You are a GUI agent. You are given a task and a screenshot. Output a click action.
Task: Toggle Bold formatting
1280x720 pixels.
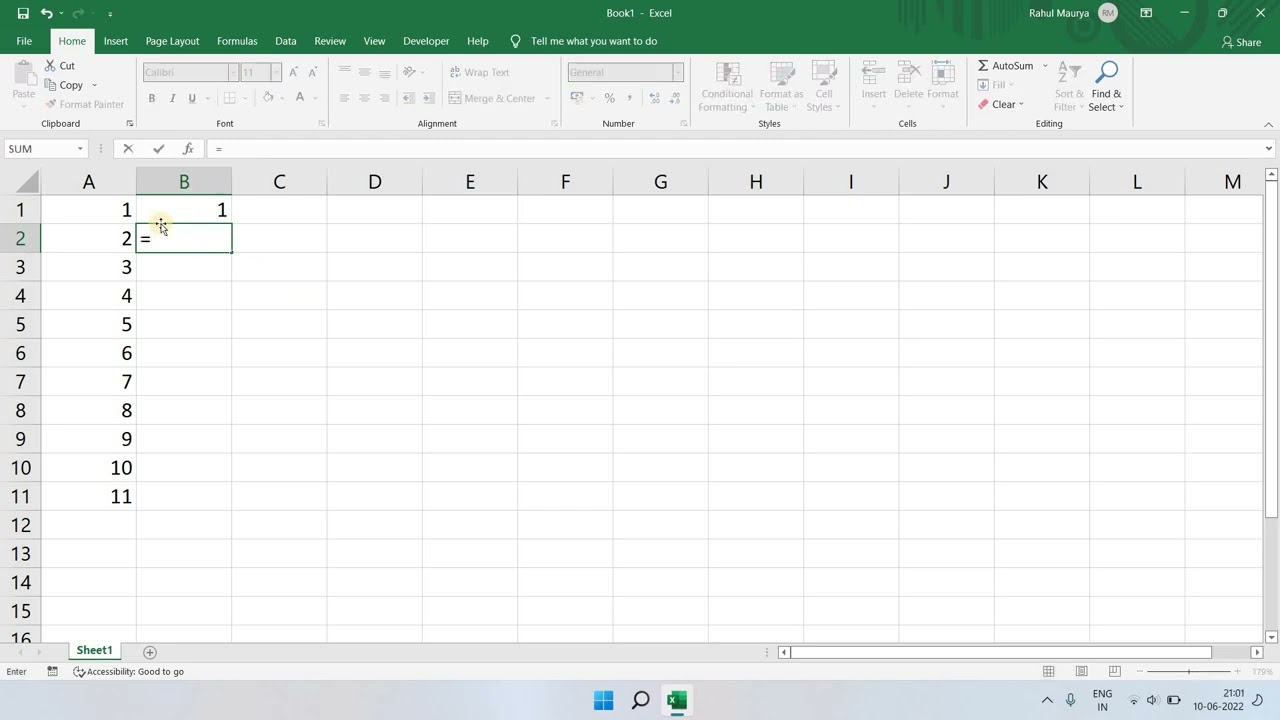(x=152, y=98)
